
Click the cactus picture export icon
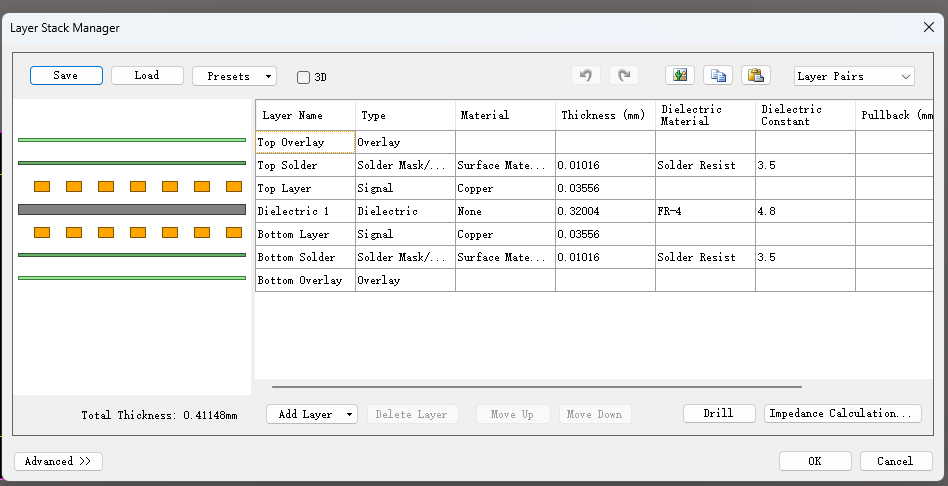(x=680, y=76)
